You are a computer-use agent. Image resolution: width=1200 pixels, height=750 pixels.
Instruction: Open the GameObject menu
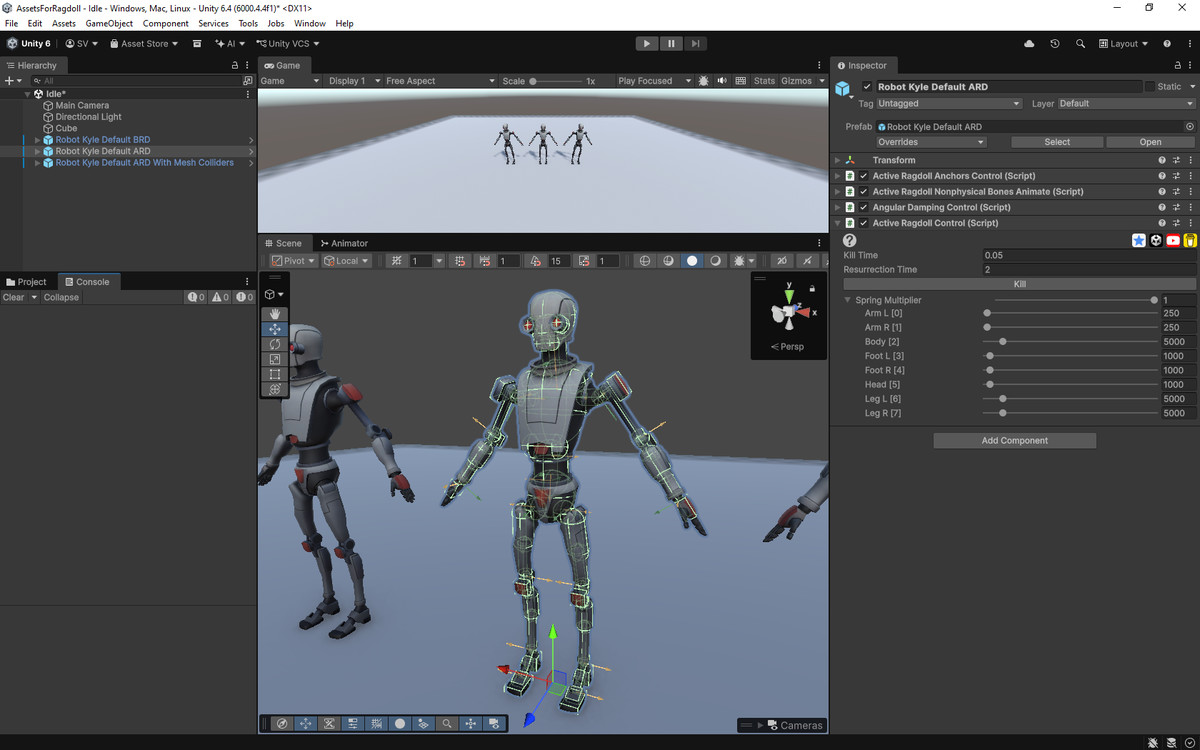point(109,23)
